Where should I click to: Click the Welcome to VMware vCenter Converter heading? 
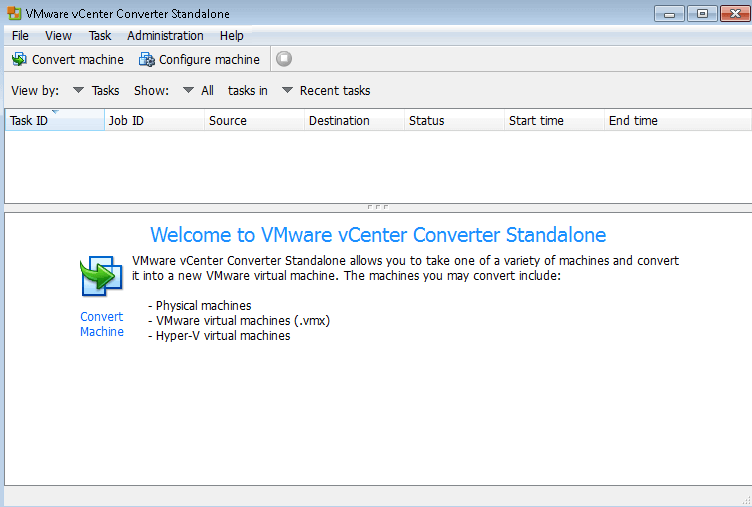378,235
